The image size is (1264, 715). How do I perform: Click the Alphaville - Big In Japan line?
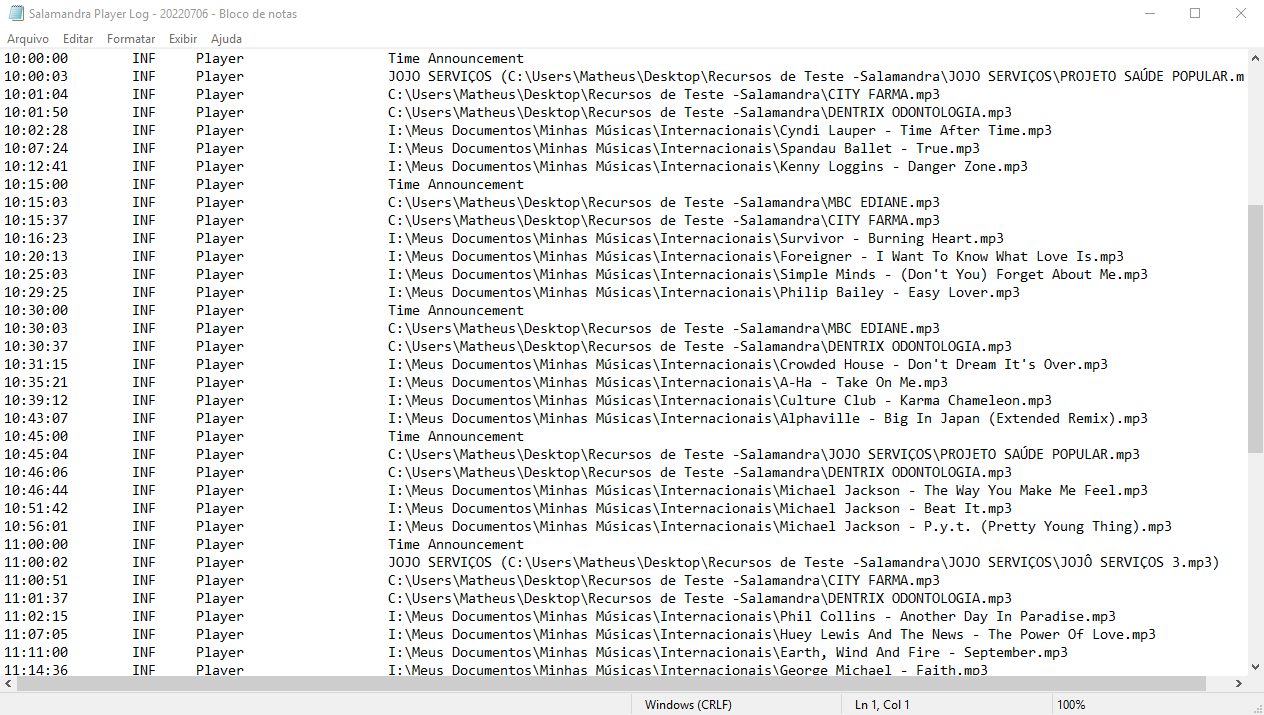(x=576, y=419)
